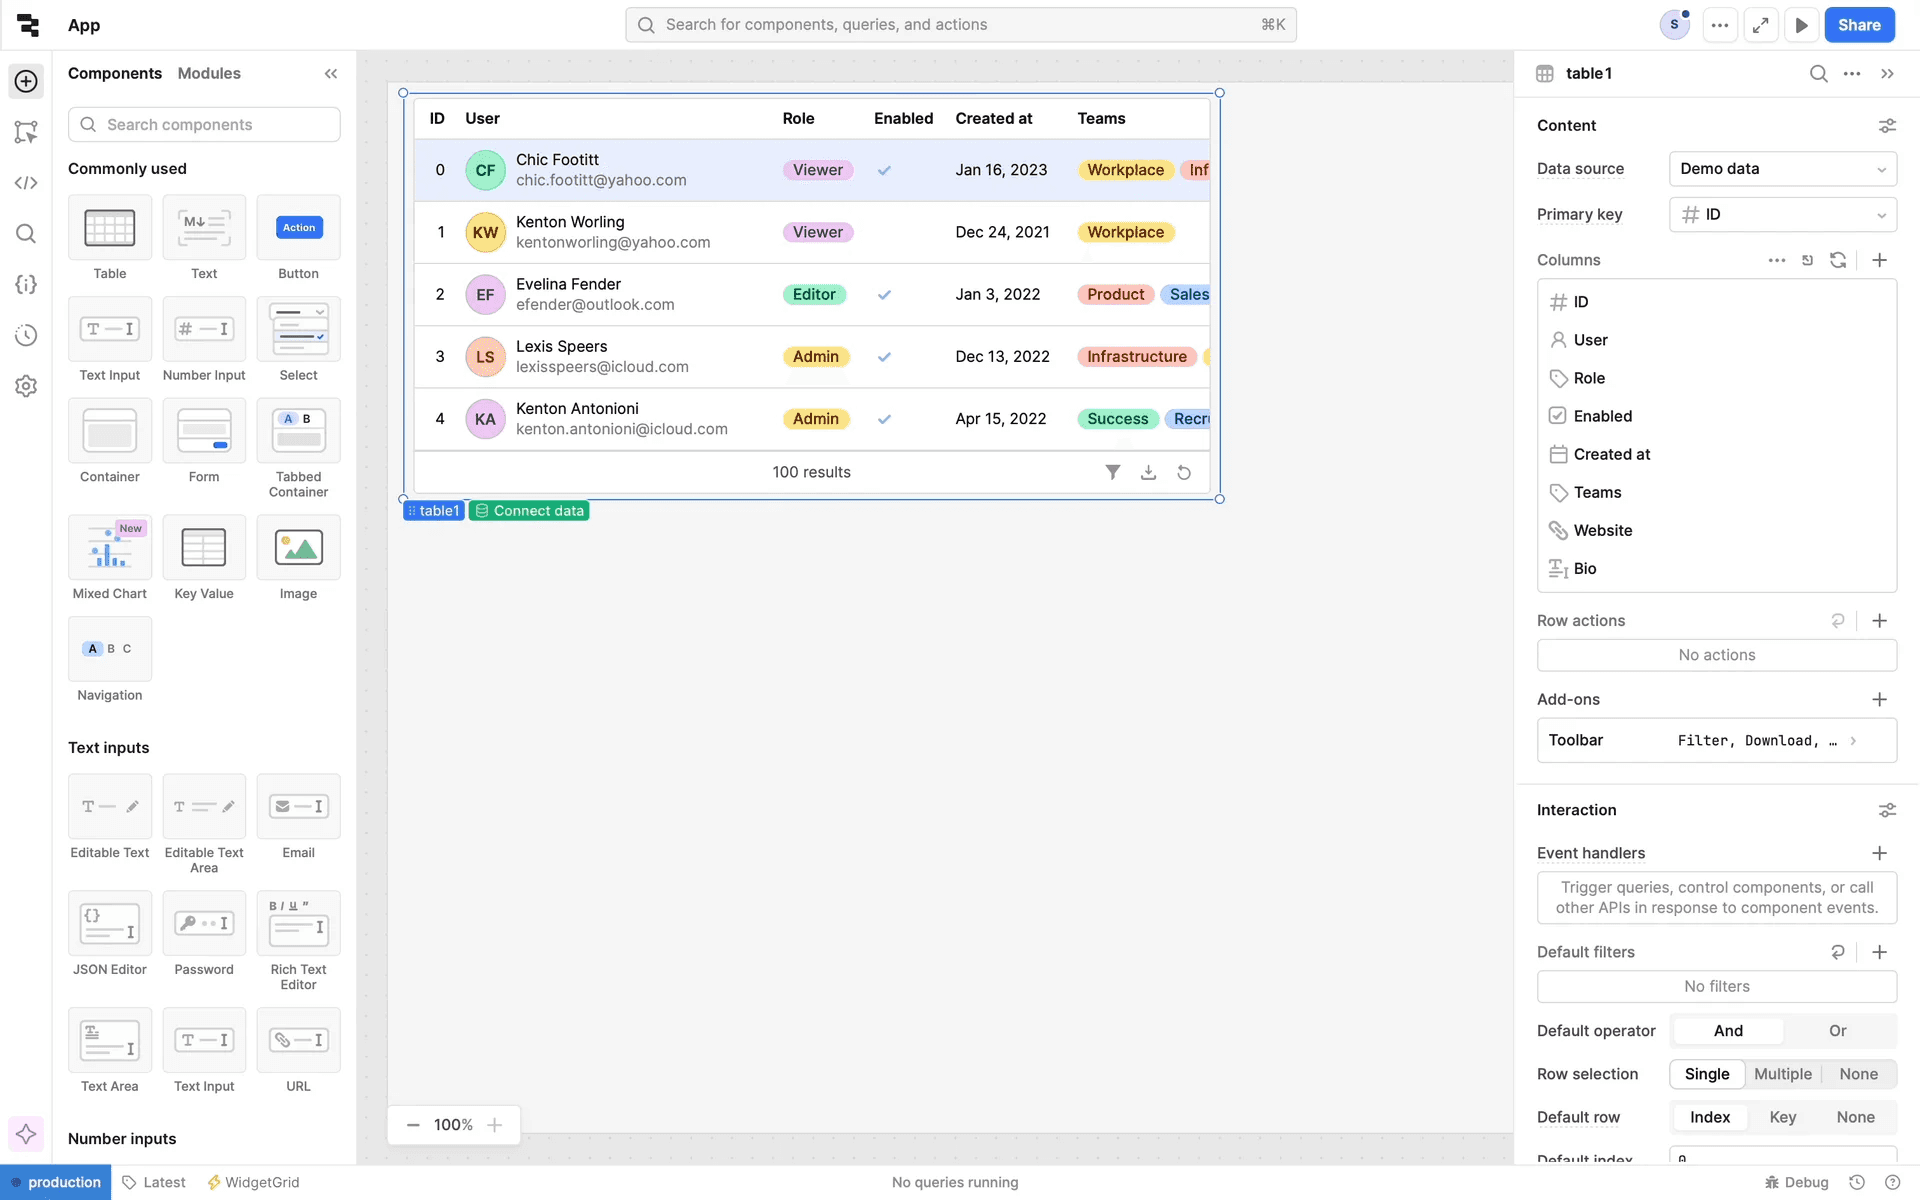Click the Search components field

[204, 125]
